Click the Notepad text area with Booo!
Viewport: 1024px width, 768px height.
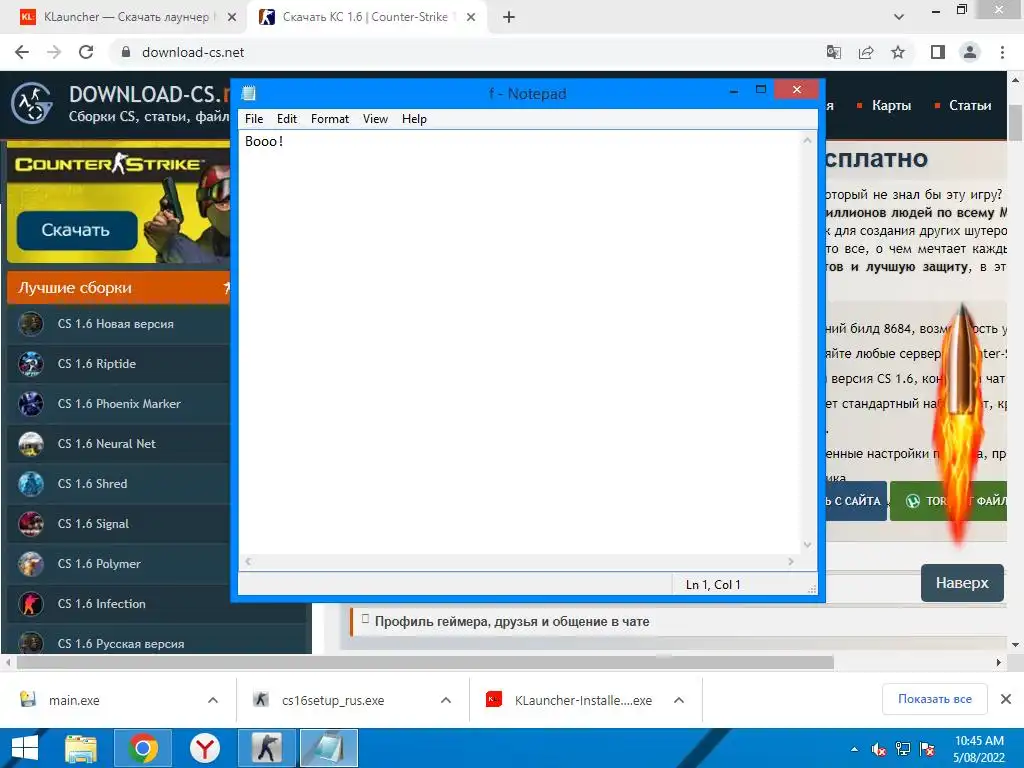(520, 342)
